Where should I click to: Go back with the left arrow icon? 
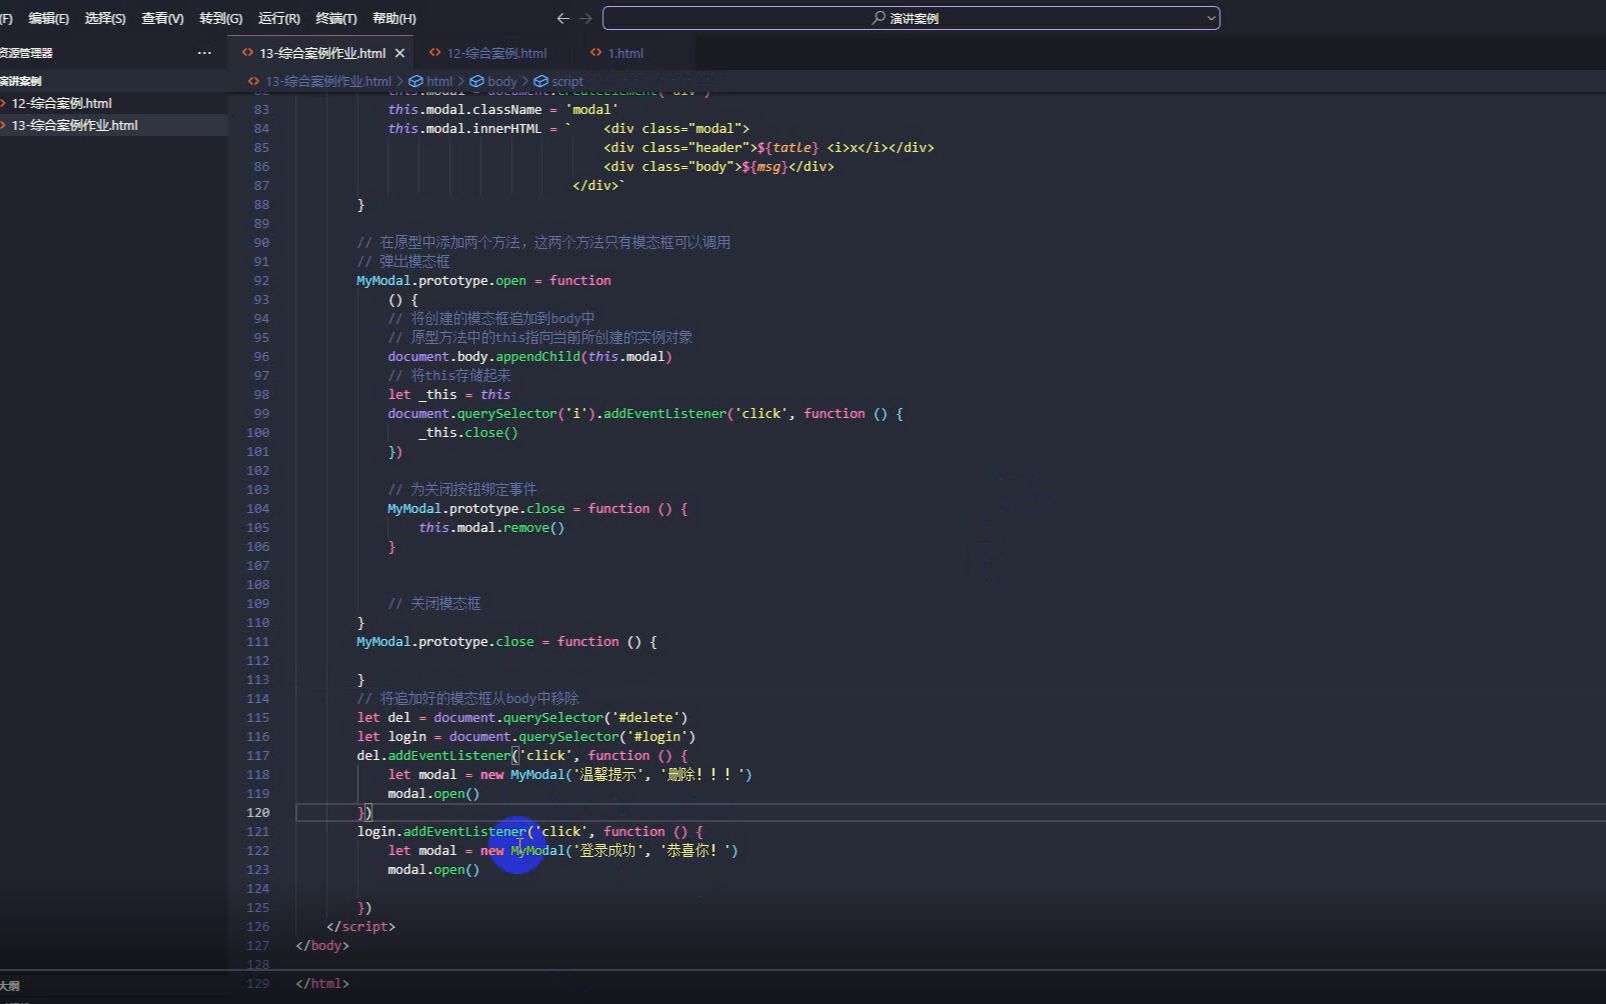563,18
